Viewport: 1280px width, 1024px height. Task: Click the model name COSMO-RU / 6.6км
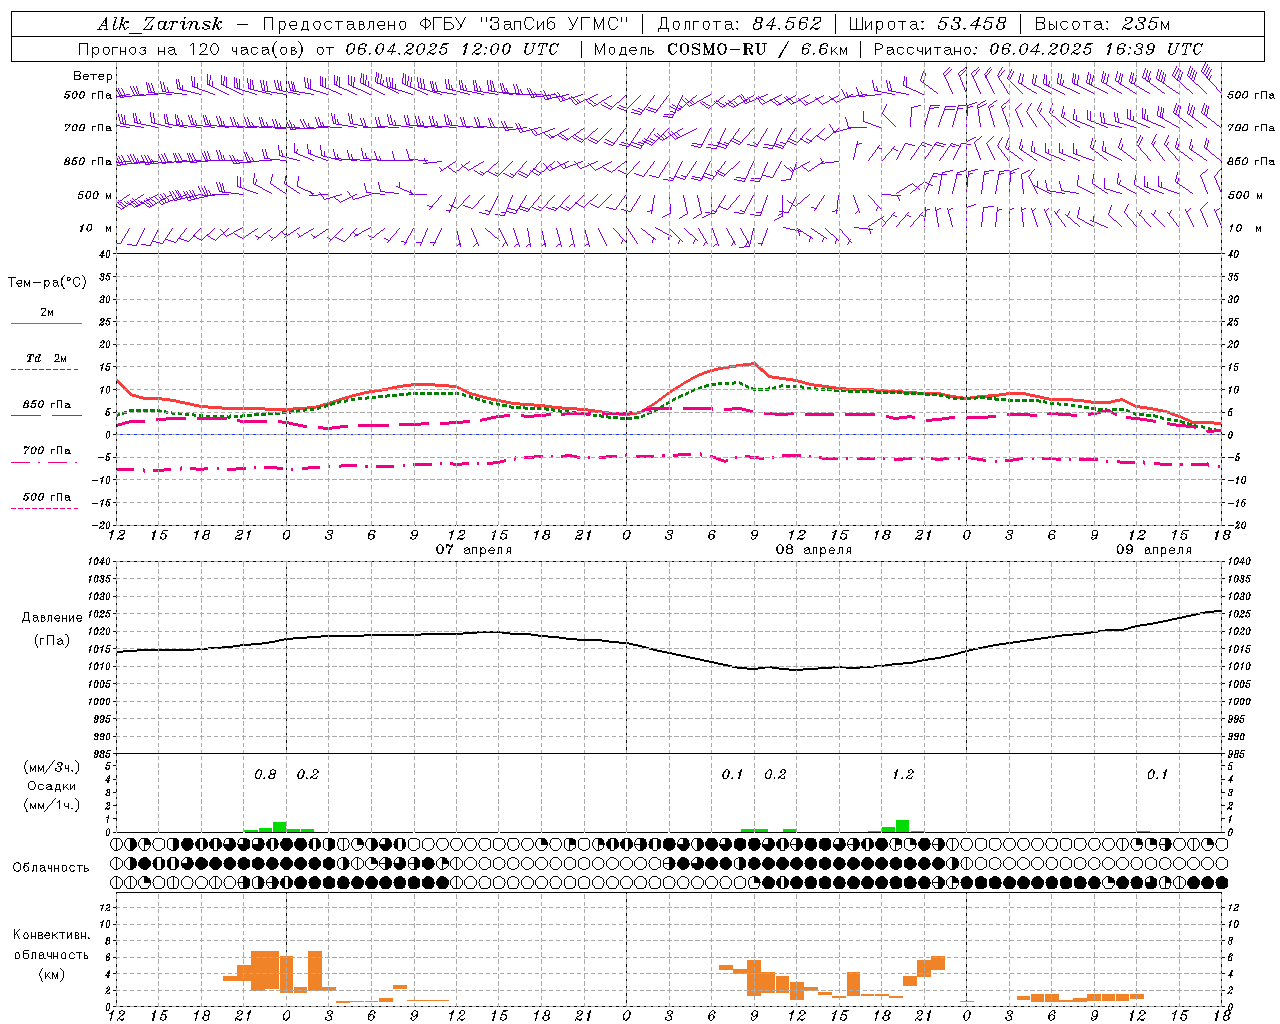pyautogui.click(x=758, y=49)
